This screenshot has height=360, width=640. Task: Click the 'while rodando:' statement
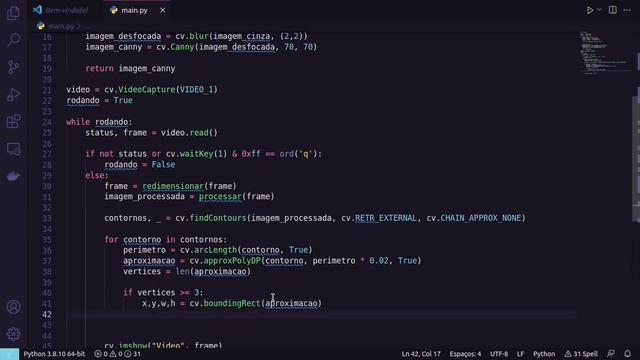pyautogui.click(x=99, y=122)
